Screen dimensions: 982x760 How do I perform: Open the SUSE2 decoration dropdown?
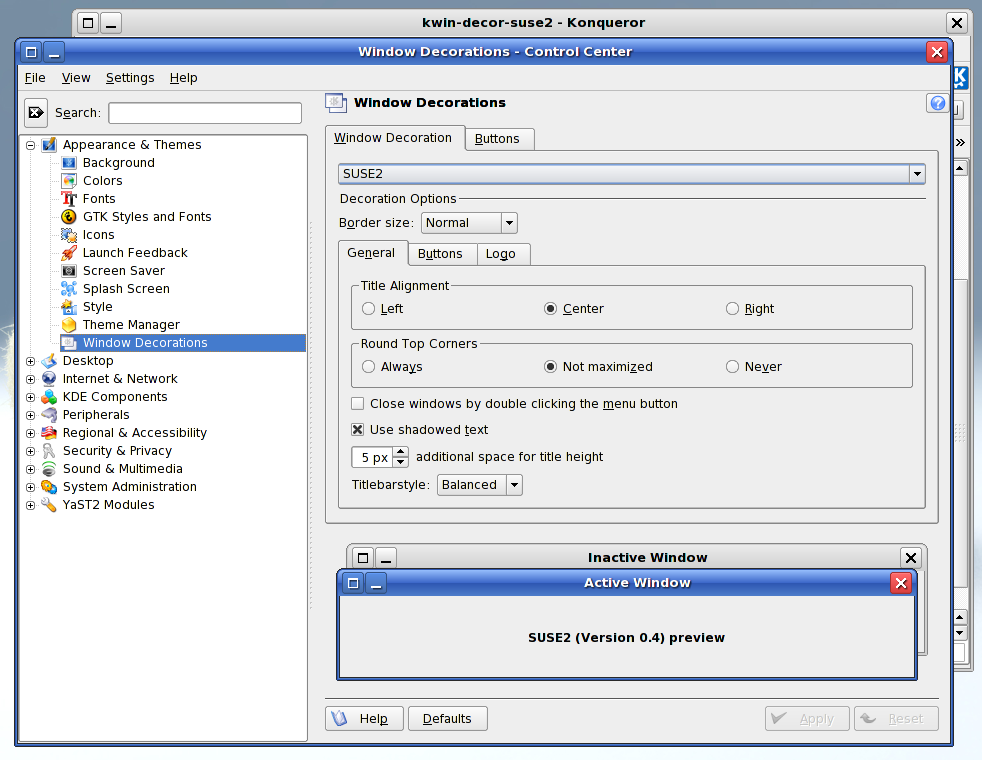[631, 174]
